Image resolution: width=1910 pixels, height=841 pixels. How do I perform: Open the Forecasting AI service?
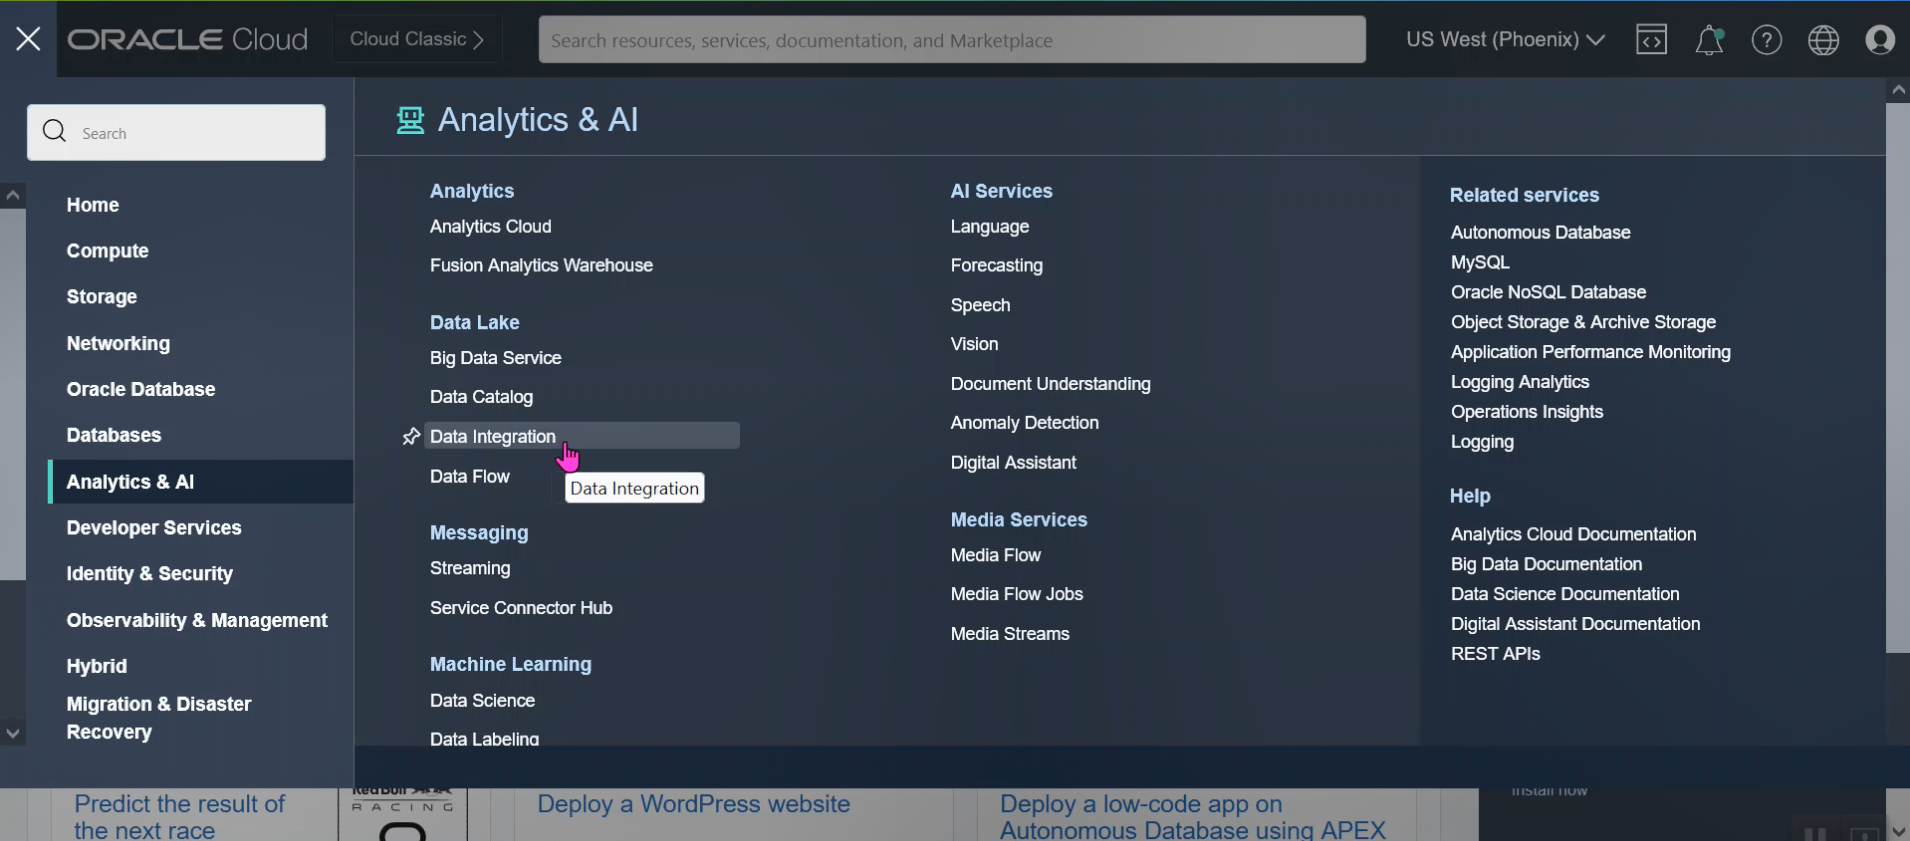click(x=997, y=266)
